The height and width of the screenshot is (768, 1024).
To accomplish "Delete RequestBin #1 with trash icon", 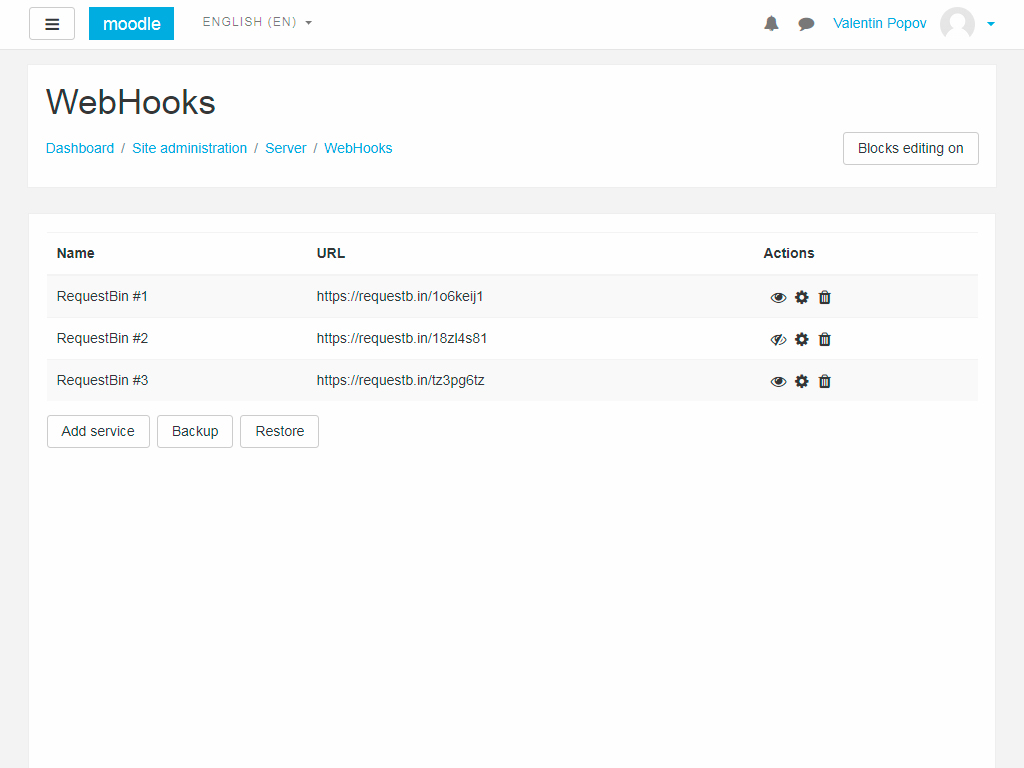I will tap(824, 297).
